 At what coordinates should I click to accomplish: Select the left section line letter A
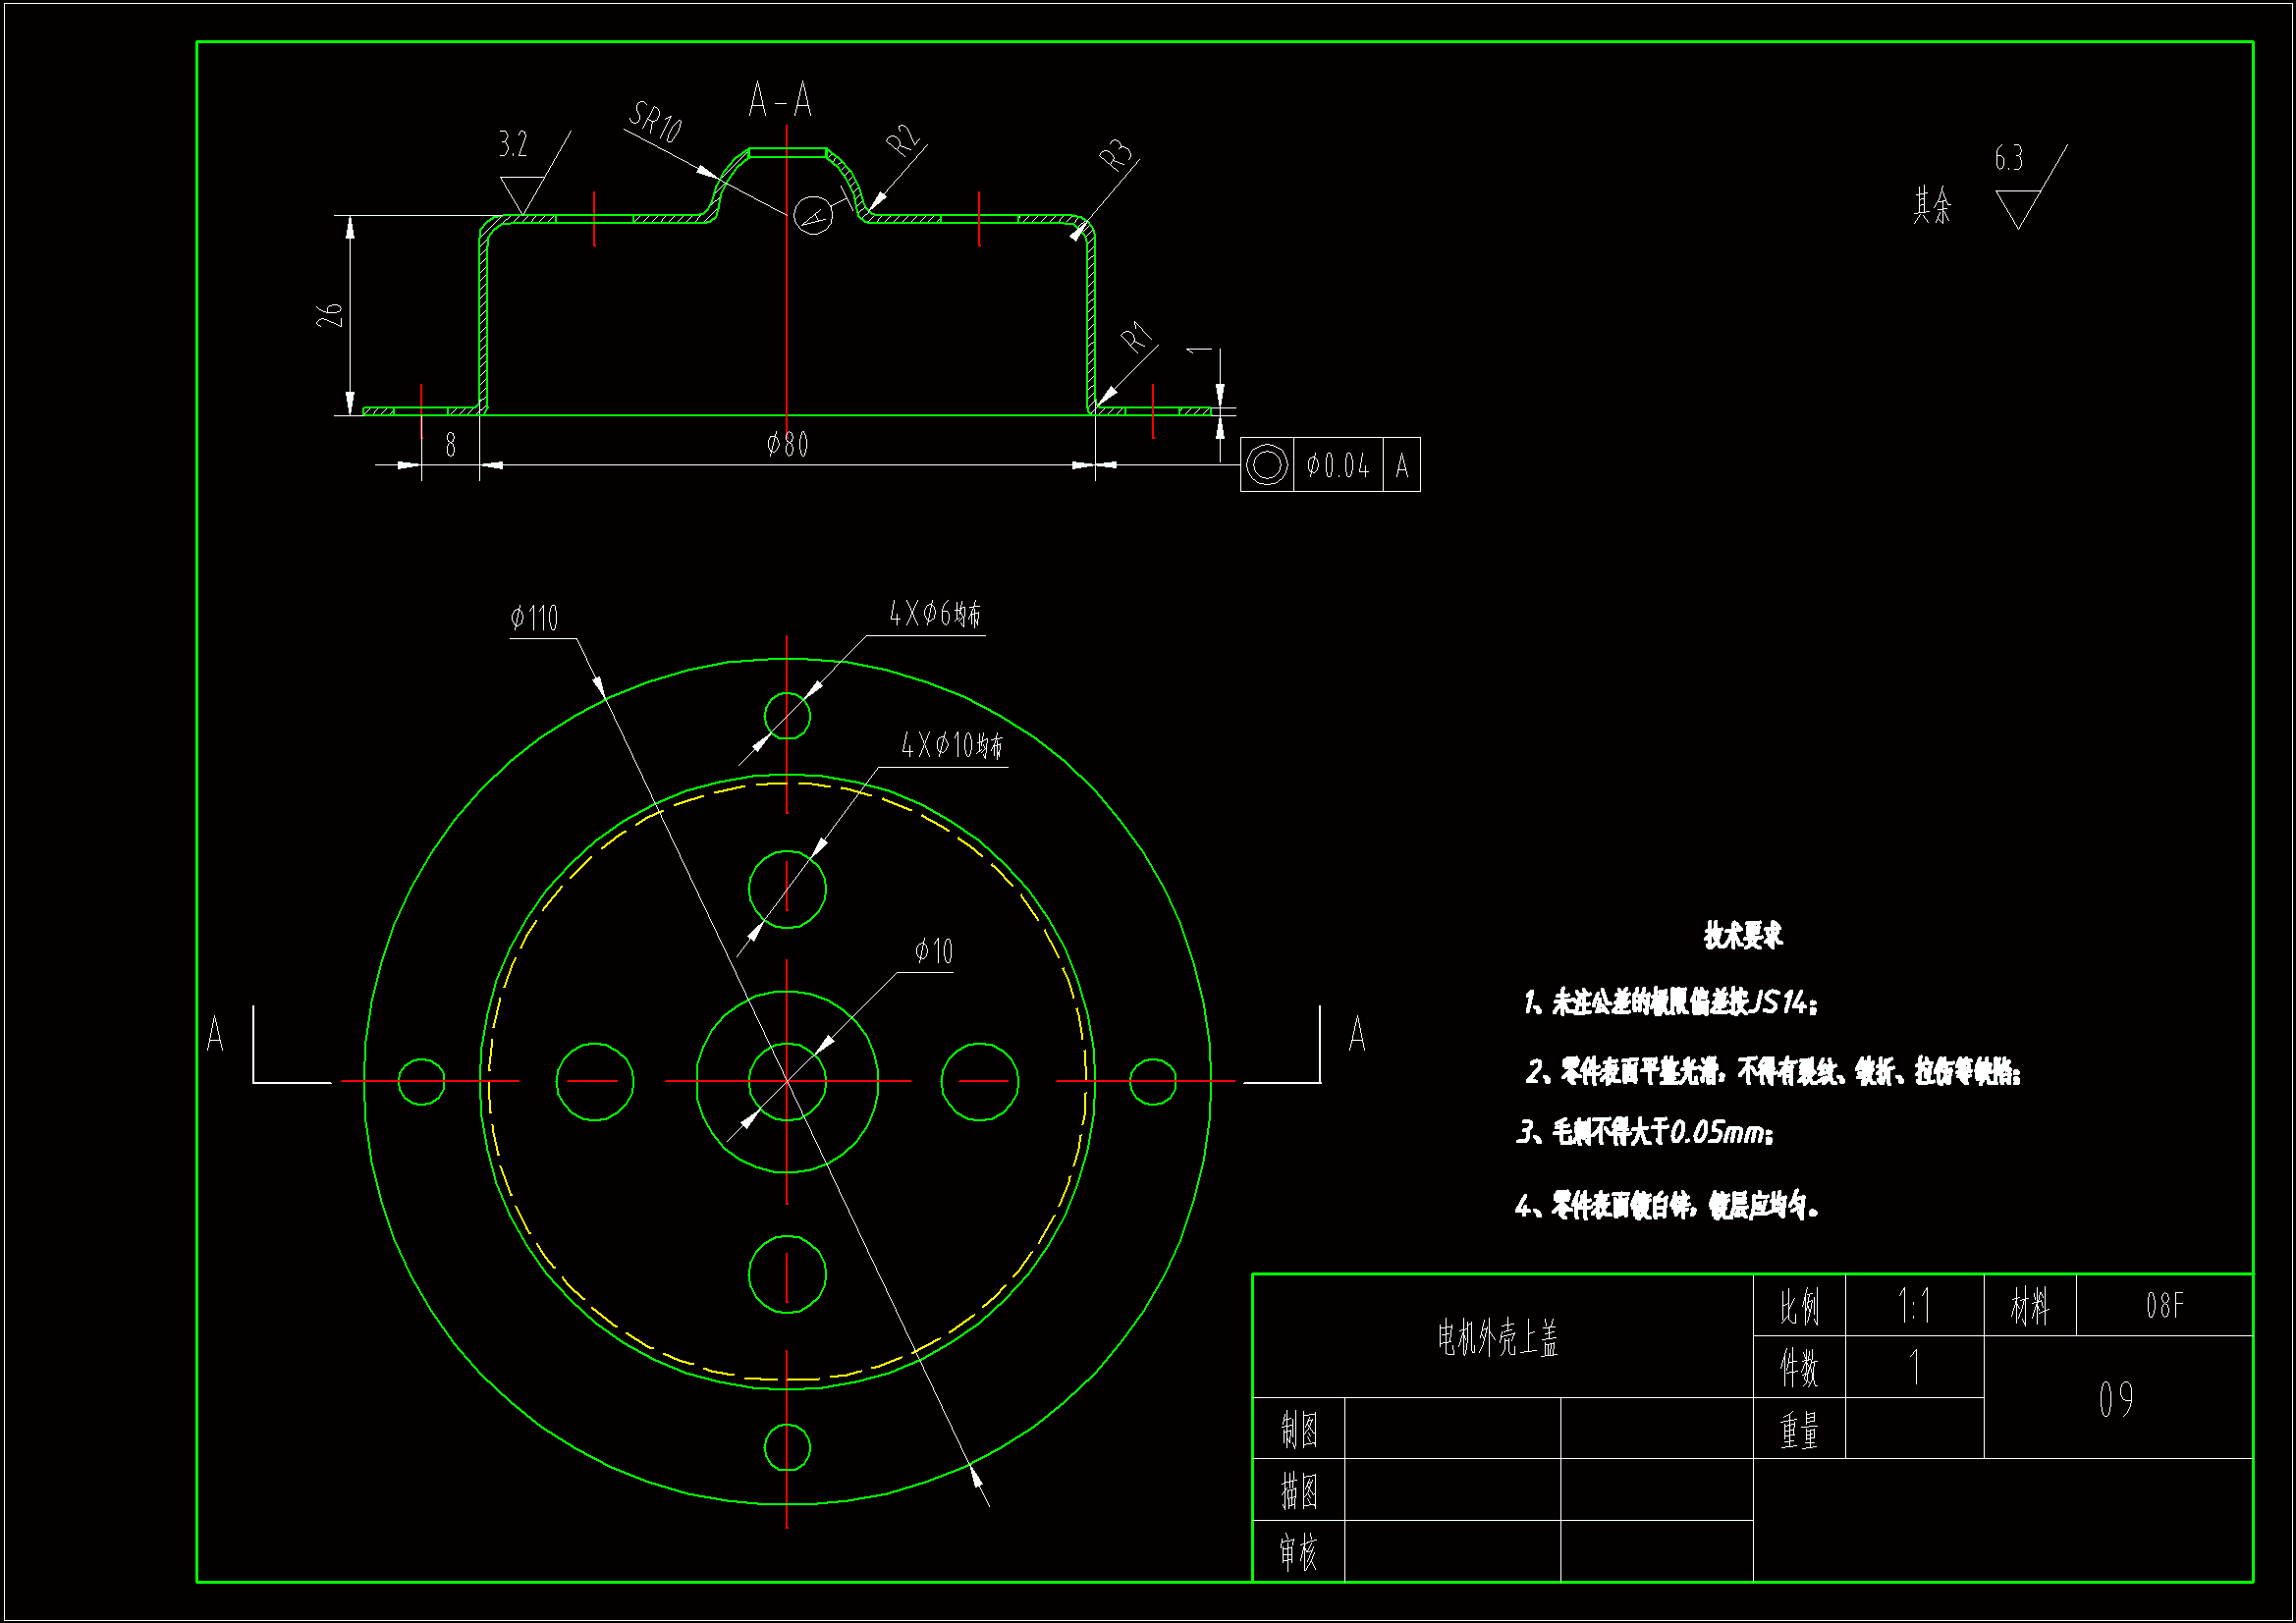point(215,1034)
